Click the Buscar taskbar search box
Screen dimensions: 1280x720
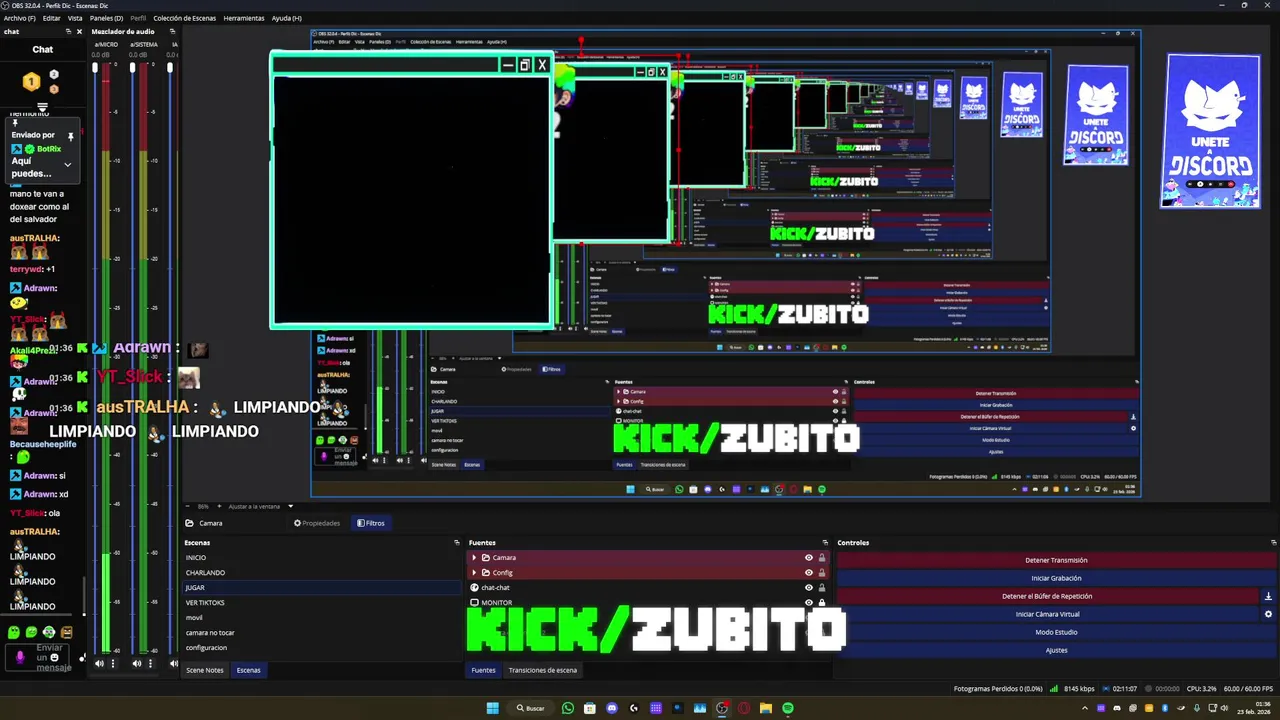pos(531,708)
